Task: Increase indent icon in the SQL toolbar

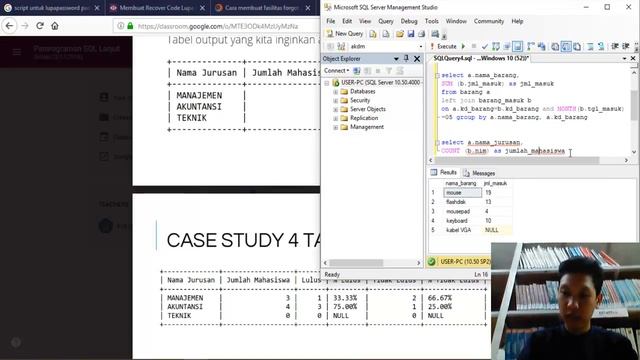Action: 625,47
